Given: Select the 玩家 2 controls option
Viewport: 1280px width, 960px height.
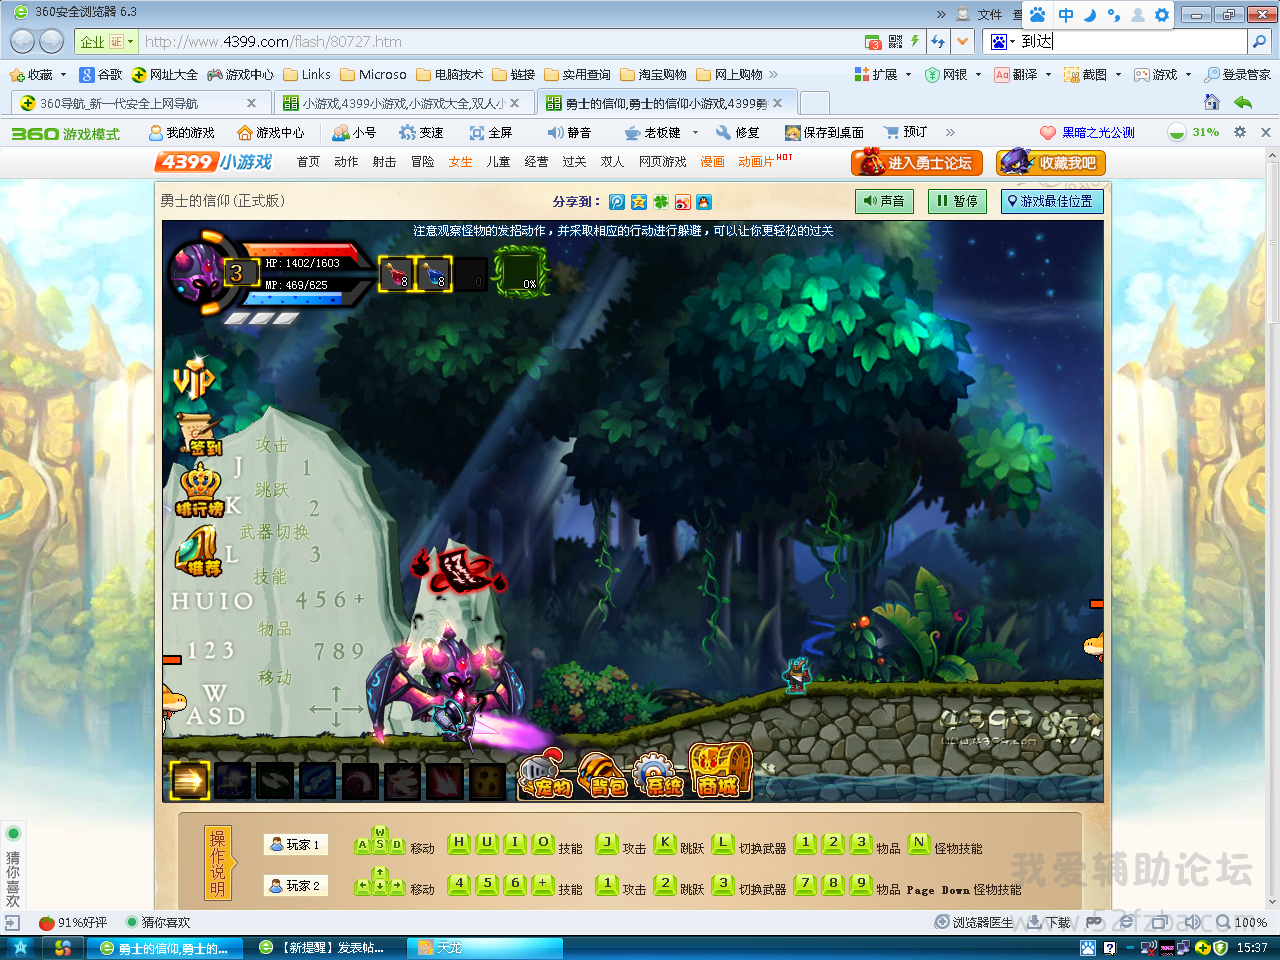Looking at the screenshot, I should (x=296, y=886).
